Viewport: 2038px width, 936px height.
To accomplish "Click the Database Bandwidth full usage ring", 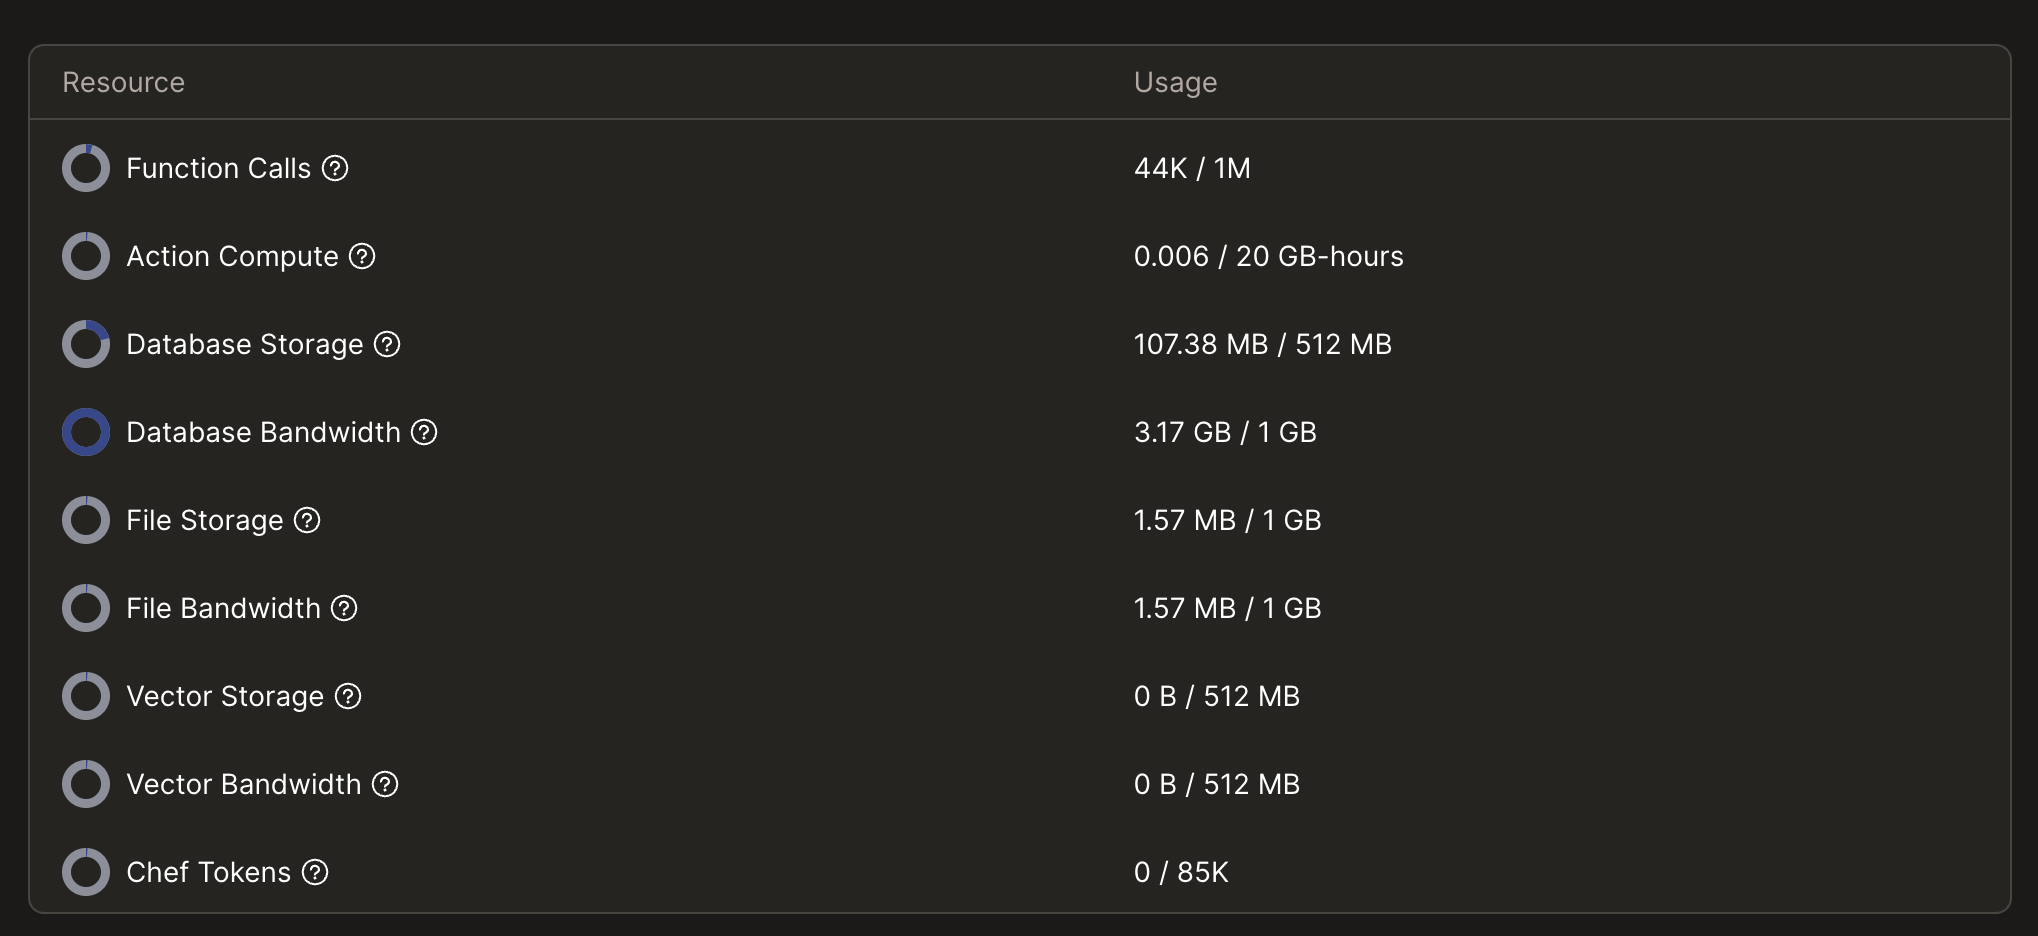I will pyautogui.click(x=86, y=432).
